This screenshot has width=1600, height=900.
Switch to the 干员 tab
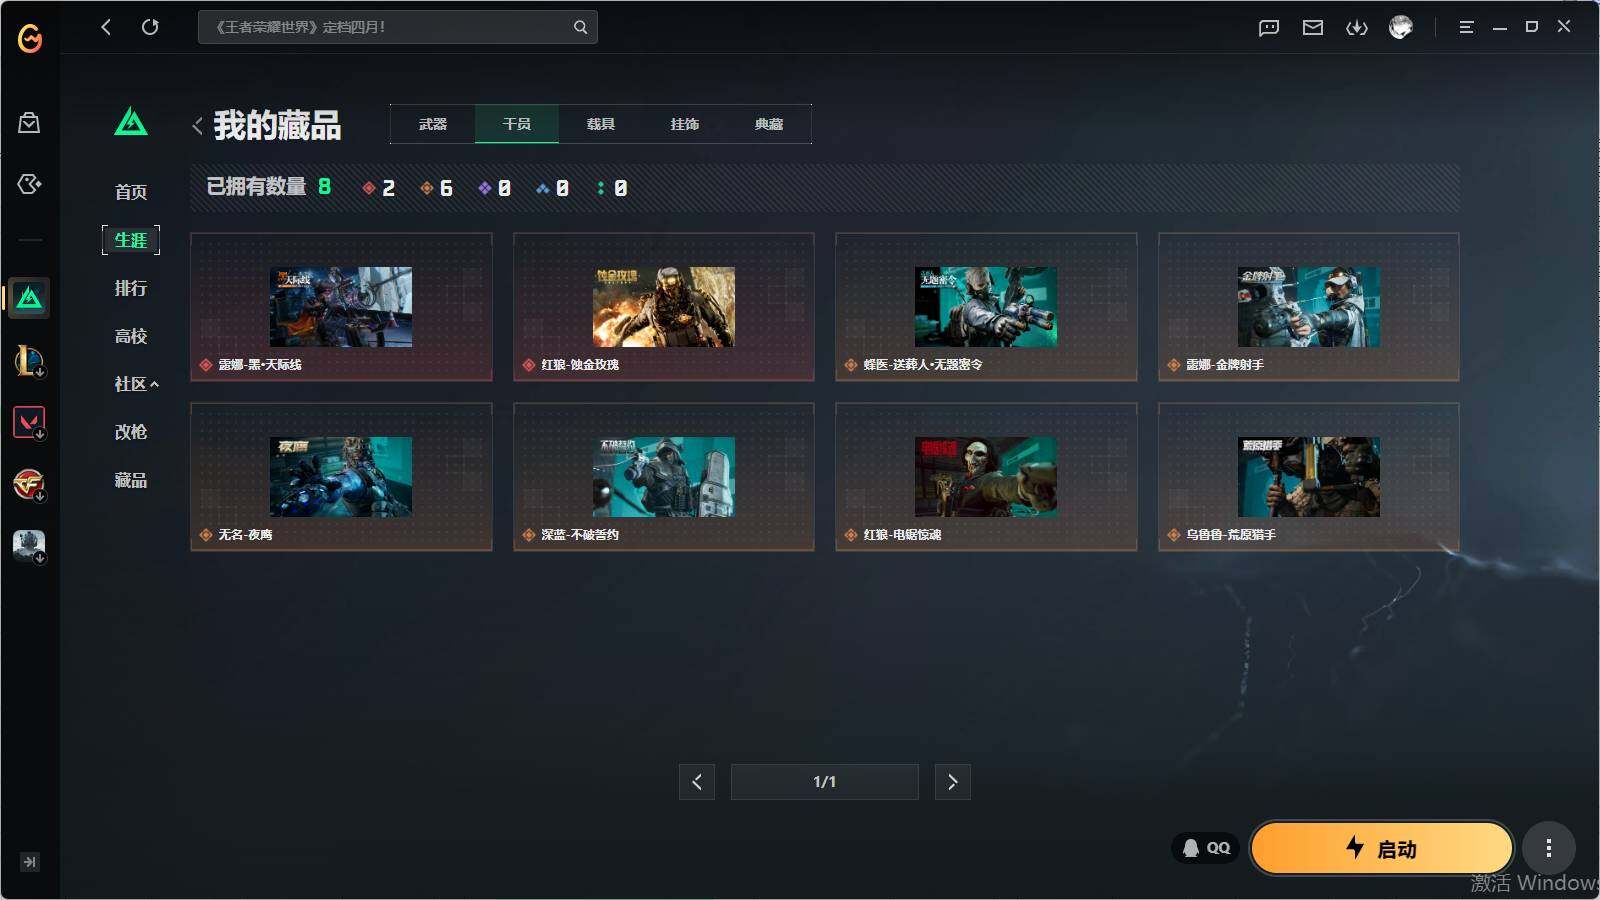click(517, 124)
